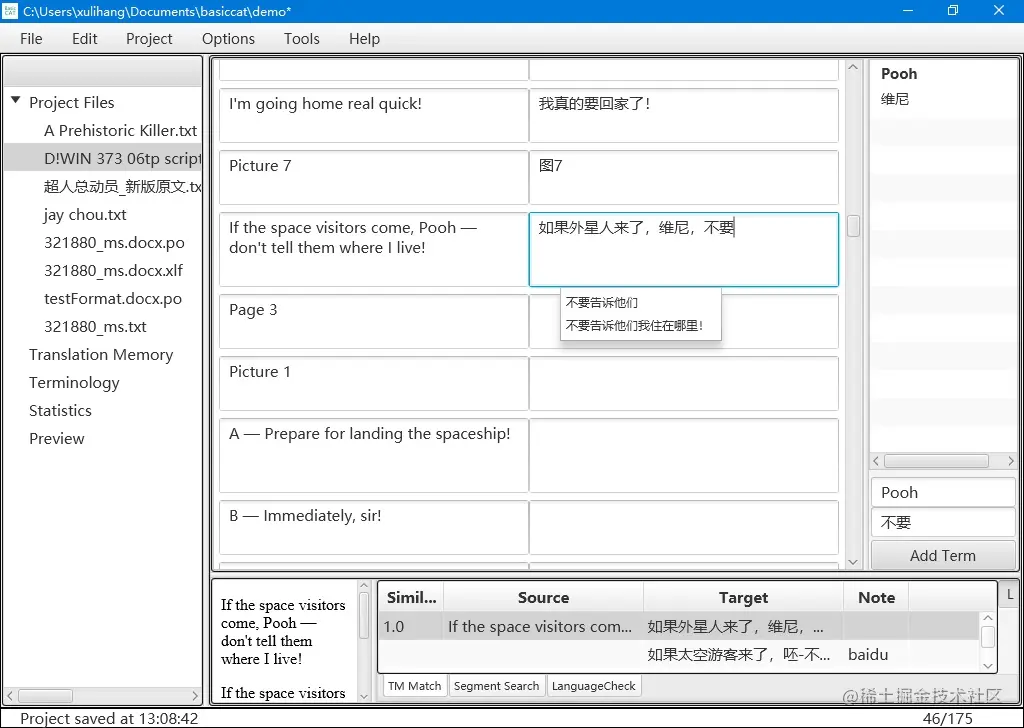Switch to the LanguageCheck tab
Screen dimensions: 1024x728
point(594,686)
